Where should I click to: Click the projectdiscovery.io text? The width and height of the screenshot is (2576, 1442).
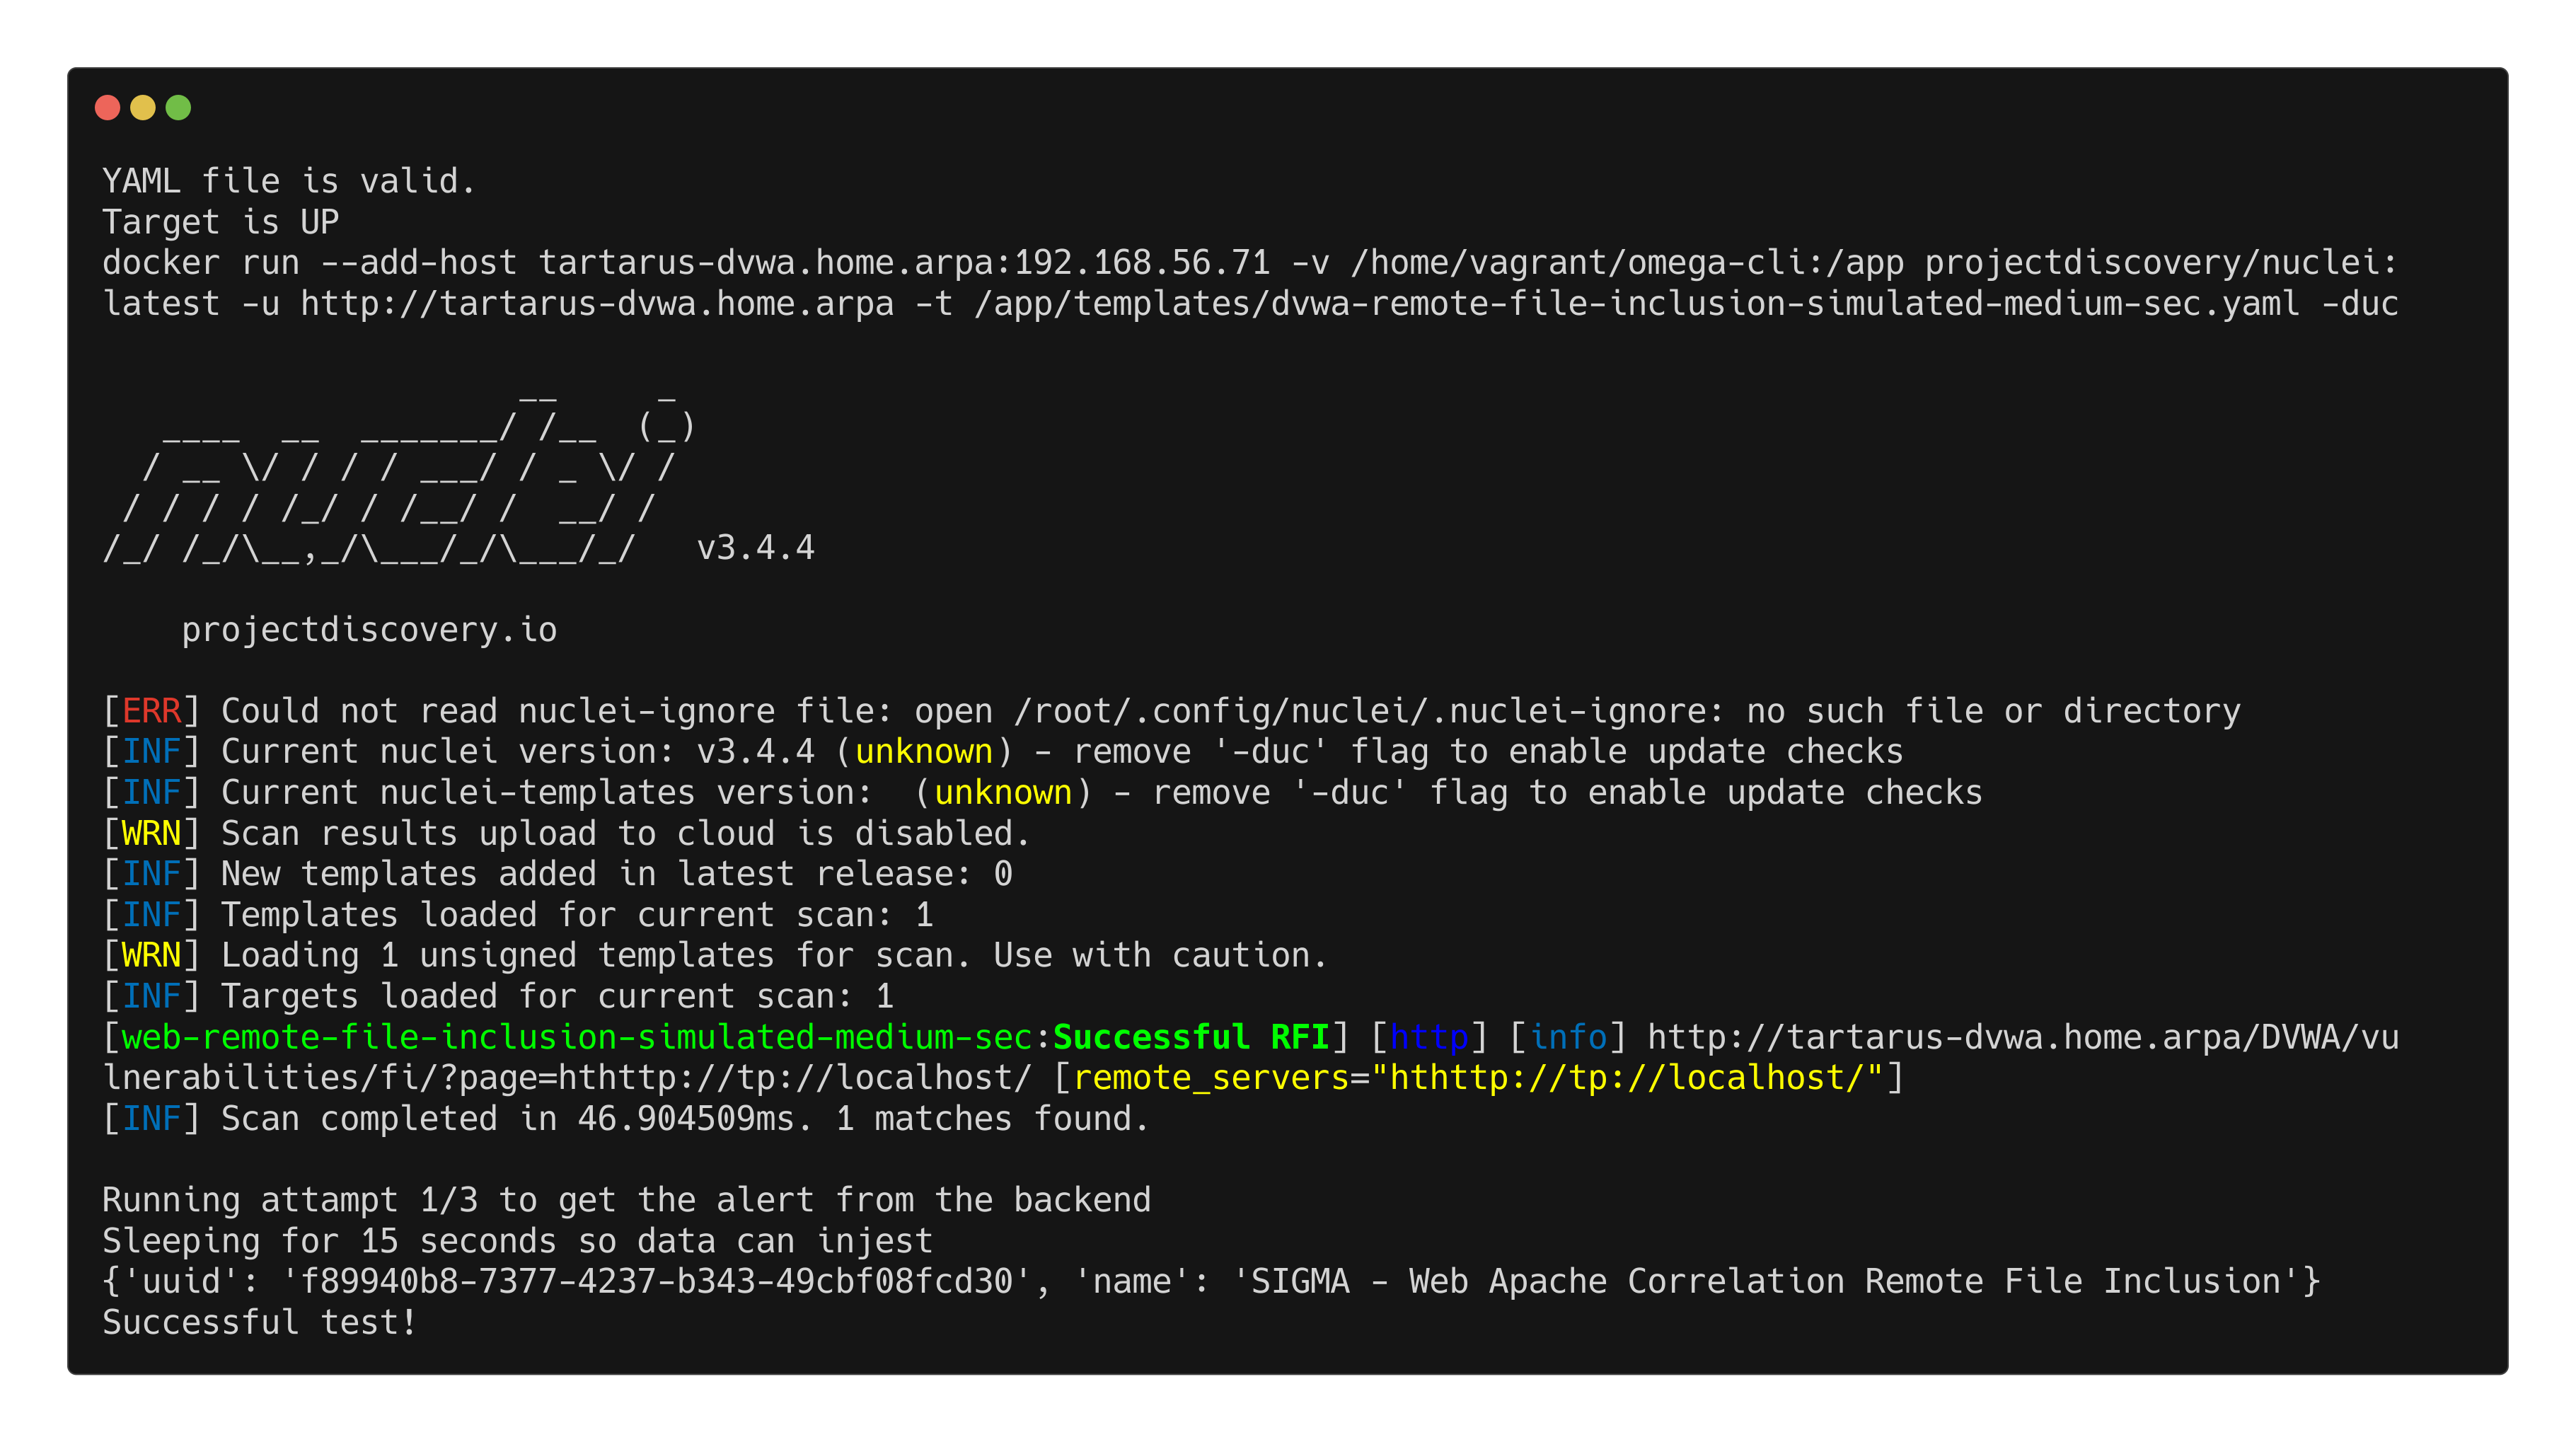(369, 630)
